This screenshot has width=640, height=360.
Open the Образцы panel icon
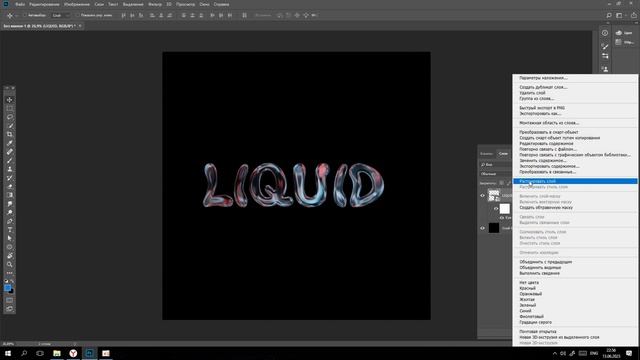pyautogui.click(x=619, y=42)
